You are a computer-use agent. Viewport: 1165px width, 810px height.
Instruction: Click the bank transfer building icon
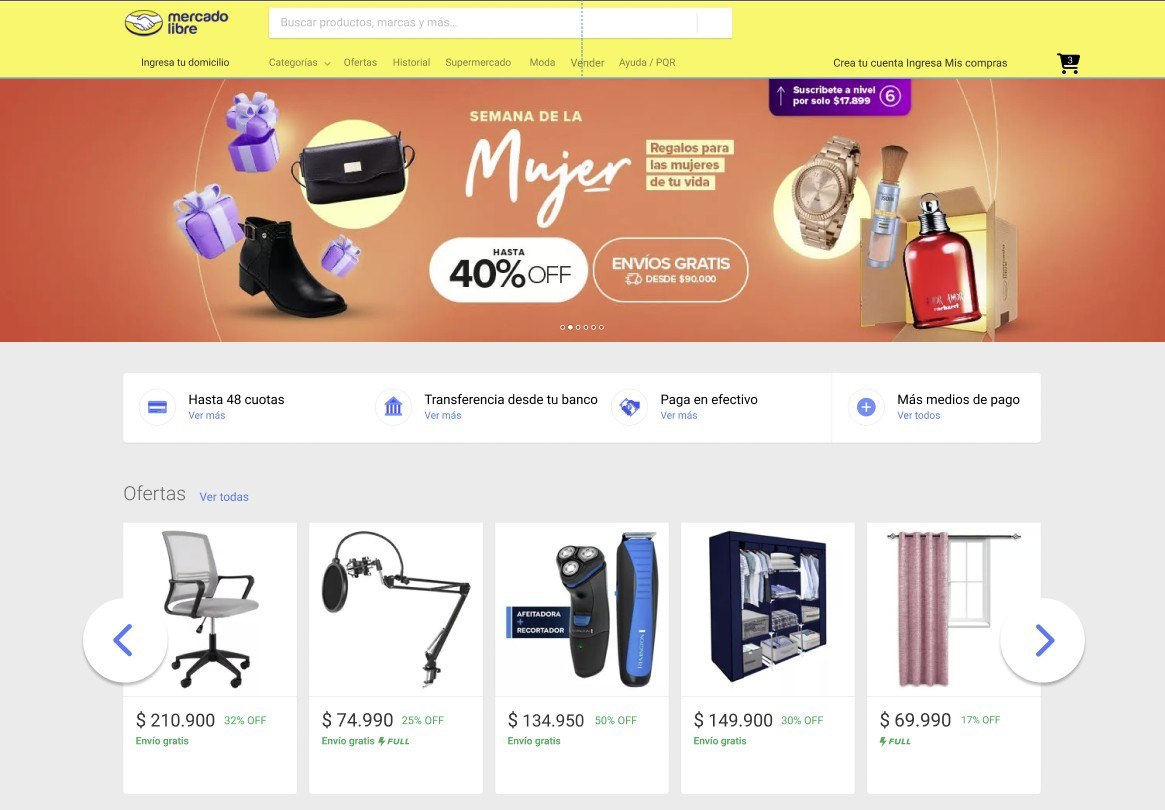click(x=394, y=407)
